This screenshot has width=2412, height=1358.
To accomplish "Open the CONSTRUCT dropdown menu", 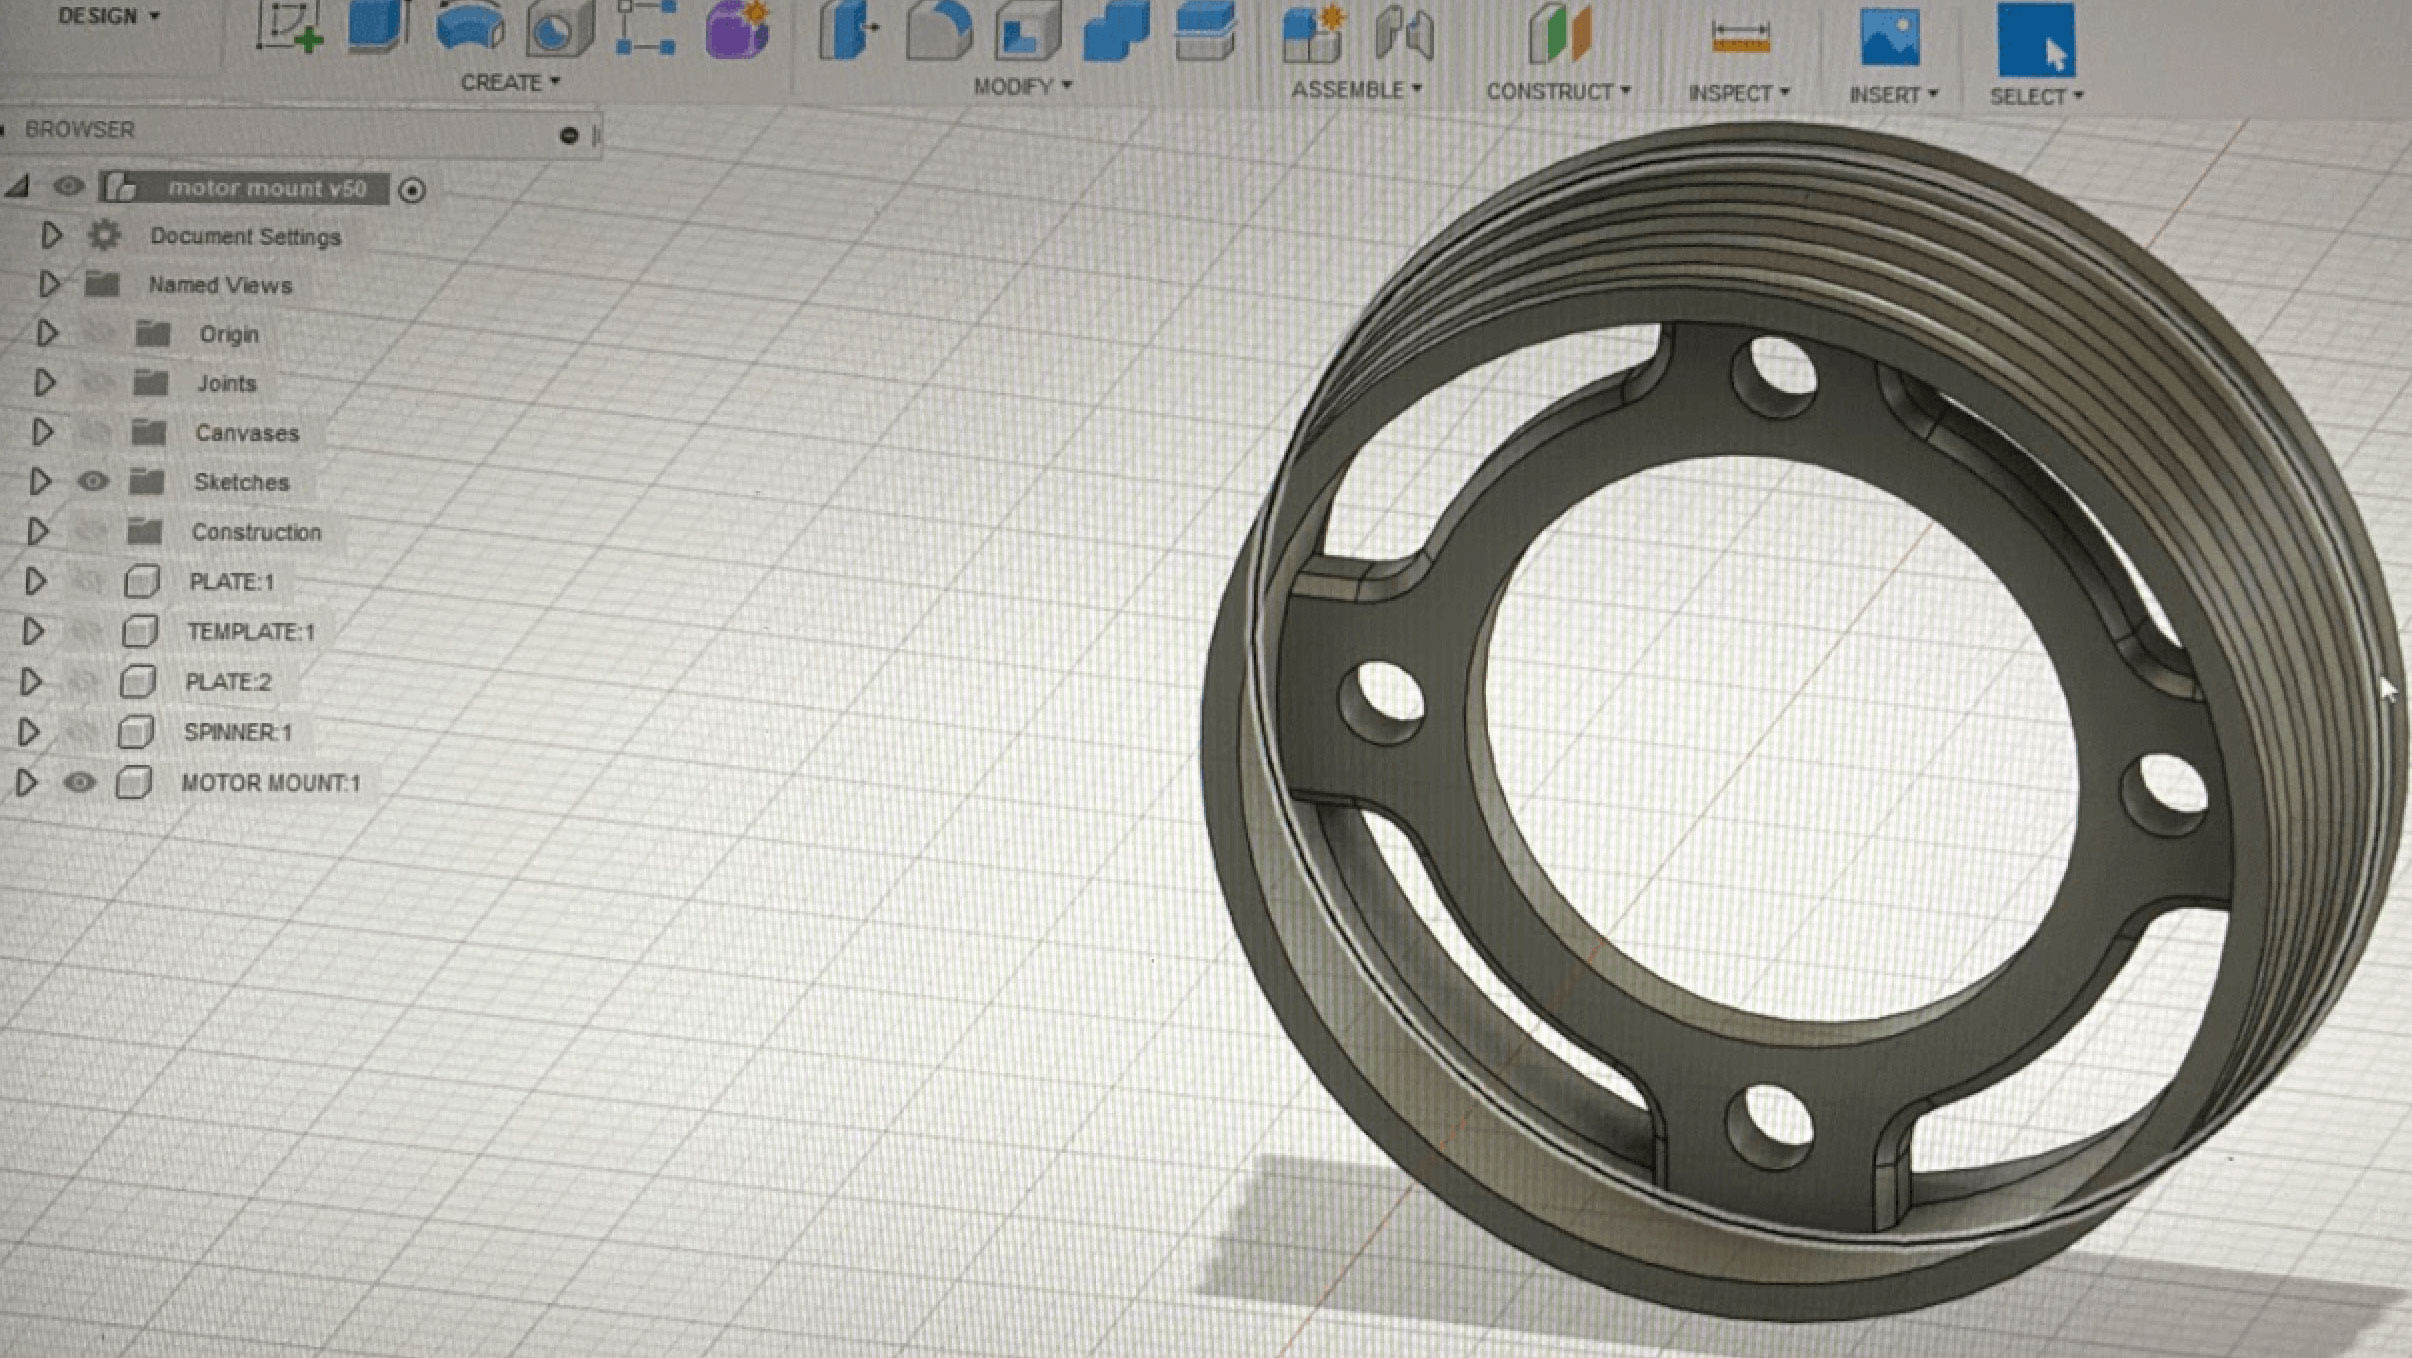I will (x=1557, y=92).
